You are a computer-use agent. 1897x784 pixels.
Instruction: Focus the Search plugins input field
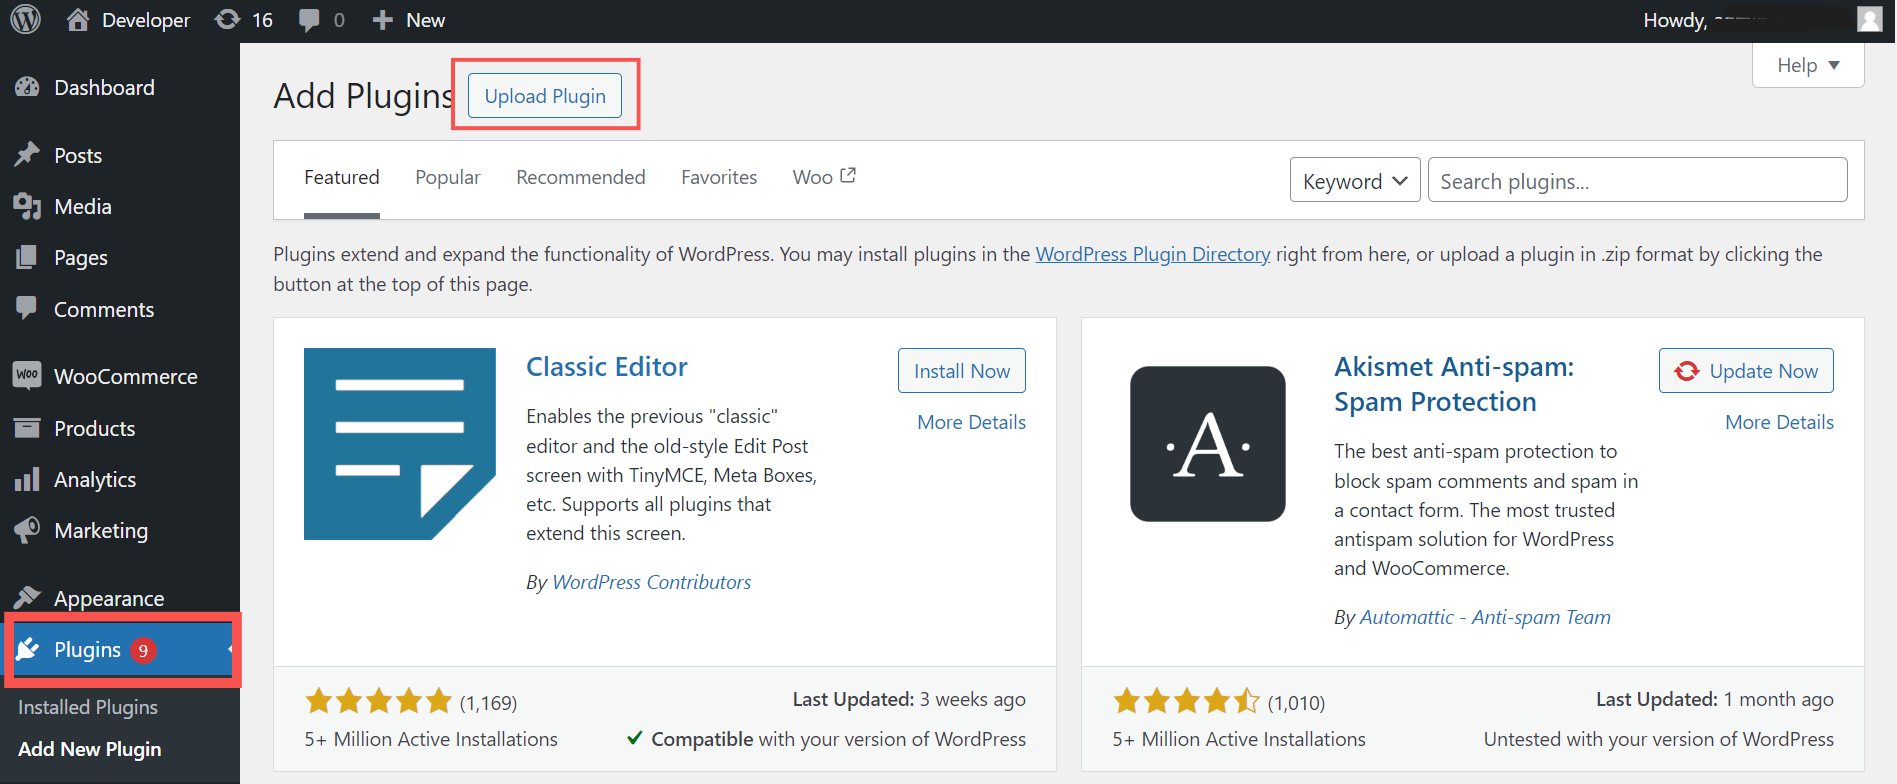(1638, 180)
